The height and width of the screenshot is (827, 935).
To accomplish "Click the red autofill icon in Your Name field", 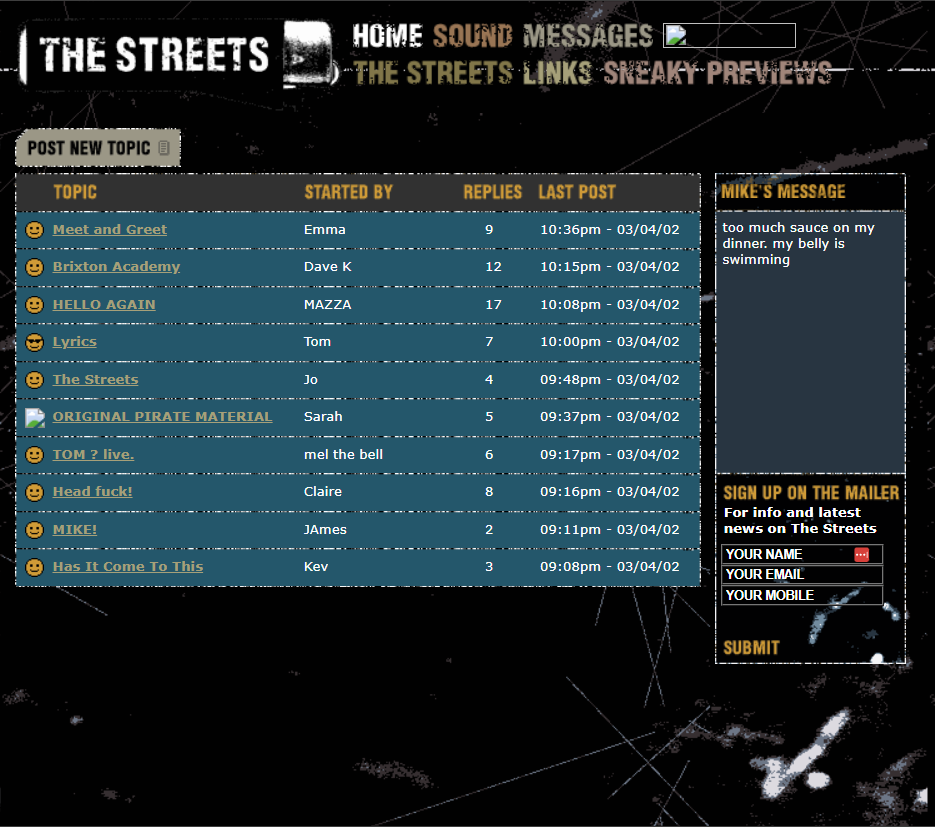I will tap(861, 555).
